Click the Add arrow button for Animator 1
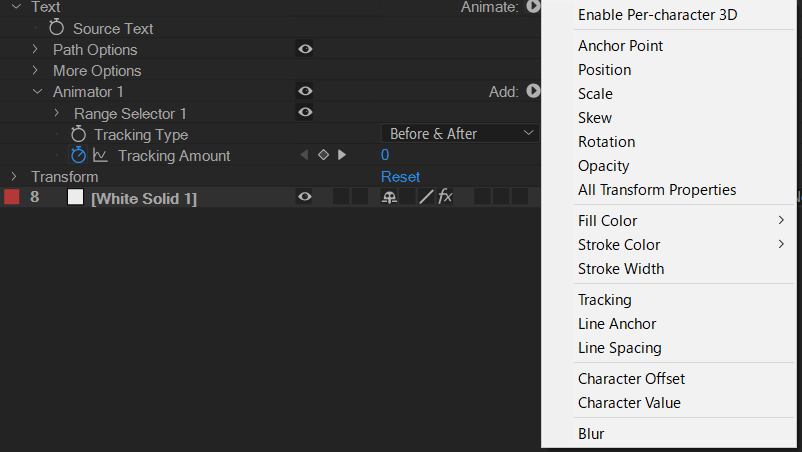 point(533,91)
